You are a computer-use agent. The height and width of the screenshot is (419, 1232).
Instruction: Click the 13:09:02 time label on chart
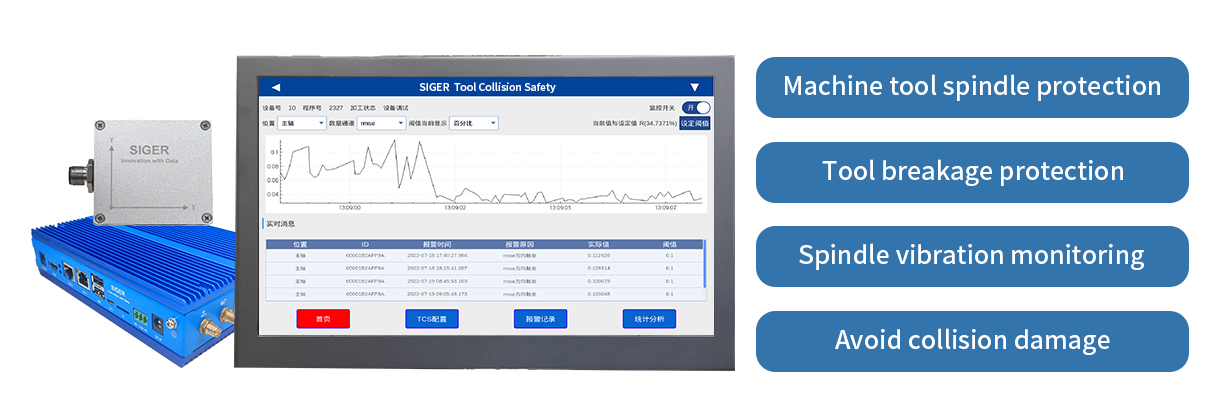tap(455, 208)
